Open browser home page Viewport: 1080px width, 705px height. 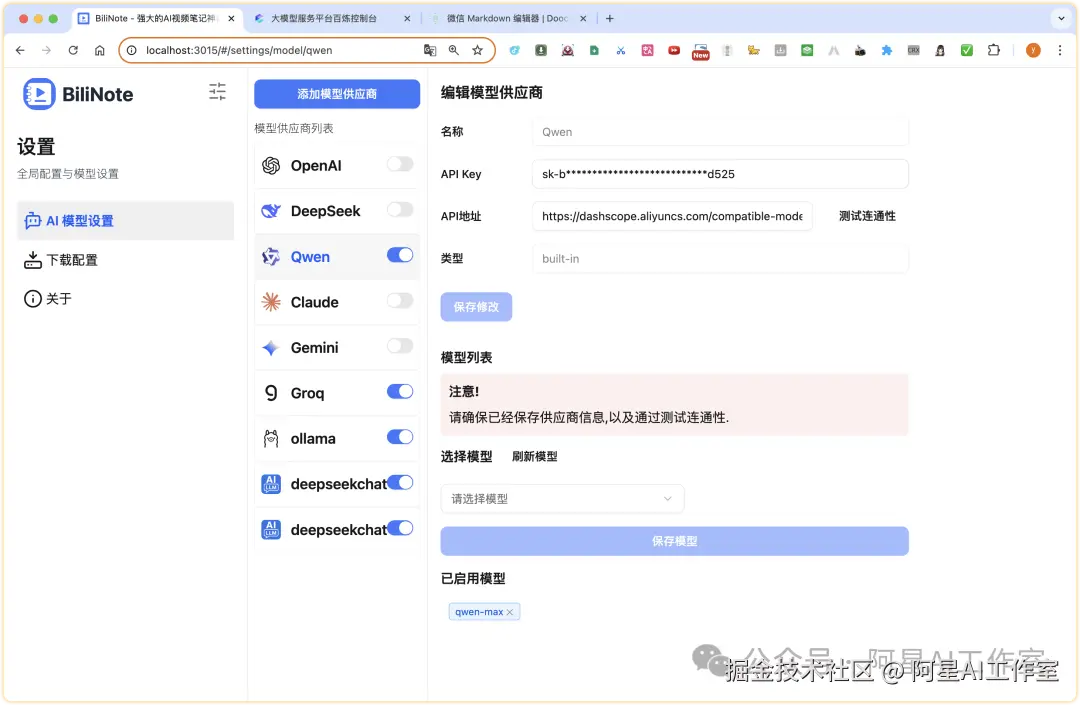pos(100,50)
